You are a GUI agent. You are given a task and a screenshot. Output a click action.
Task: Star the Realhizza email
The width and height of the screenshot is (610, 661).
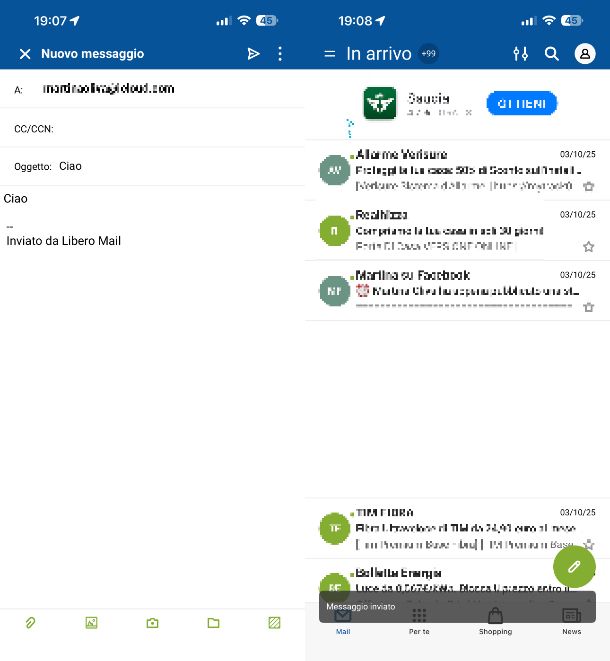point(589,246)
